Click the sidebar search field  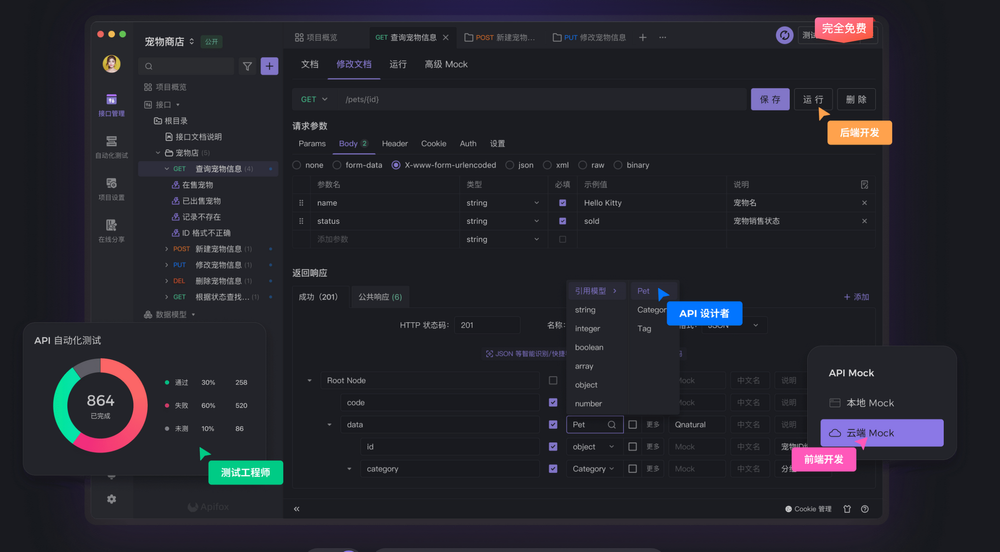click(188, 66)
